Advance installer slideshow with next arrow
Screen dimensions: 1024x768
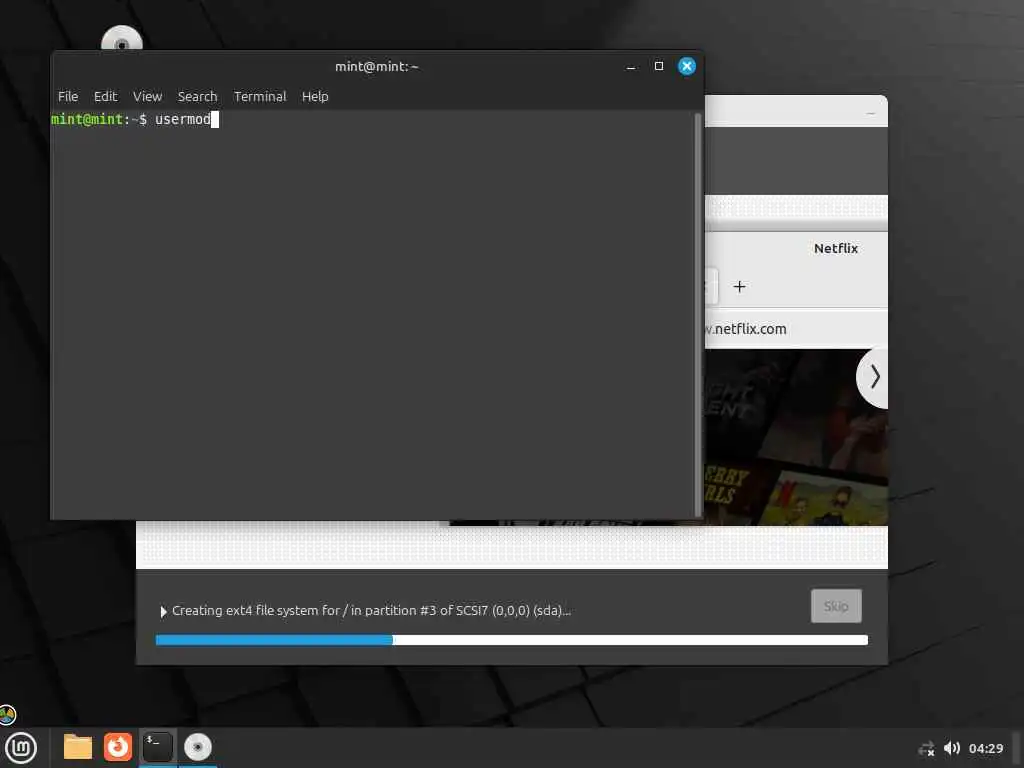click(x=873, y=377)
